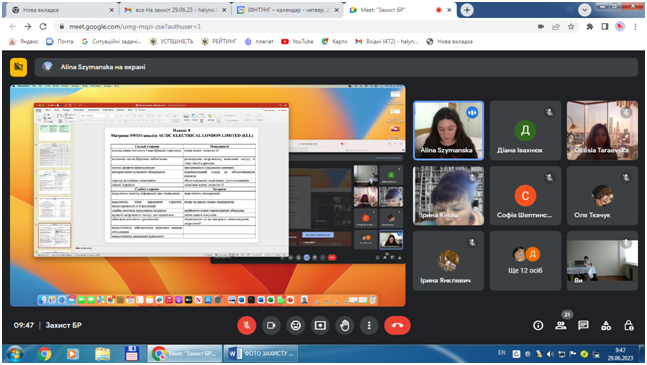Image resolution: width=647 pixels, height=365 pixels.
Task: Click the present screen icon
Action: [x=320, y=325]
